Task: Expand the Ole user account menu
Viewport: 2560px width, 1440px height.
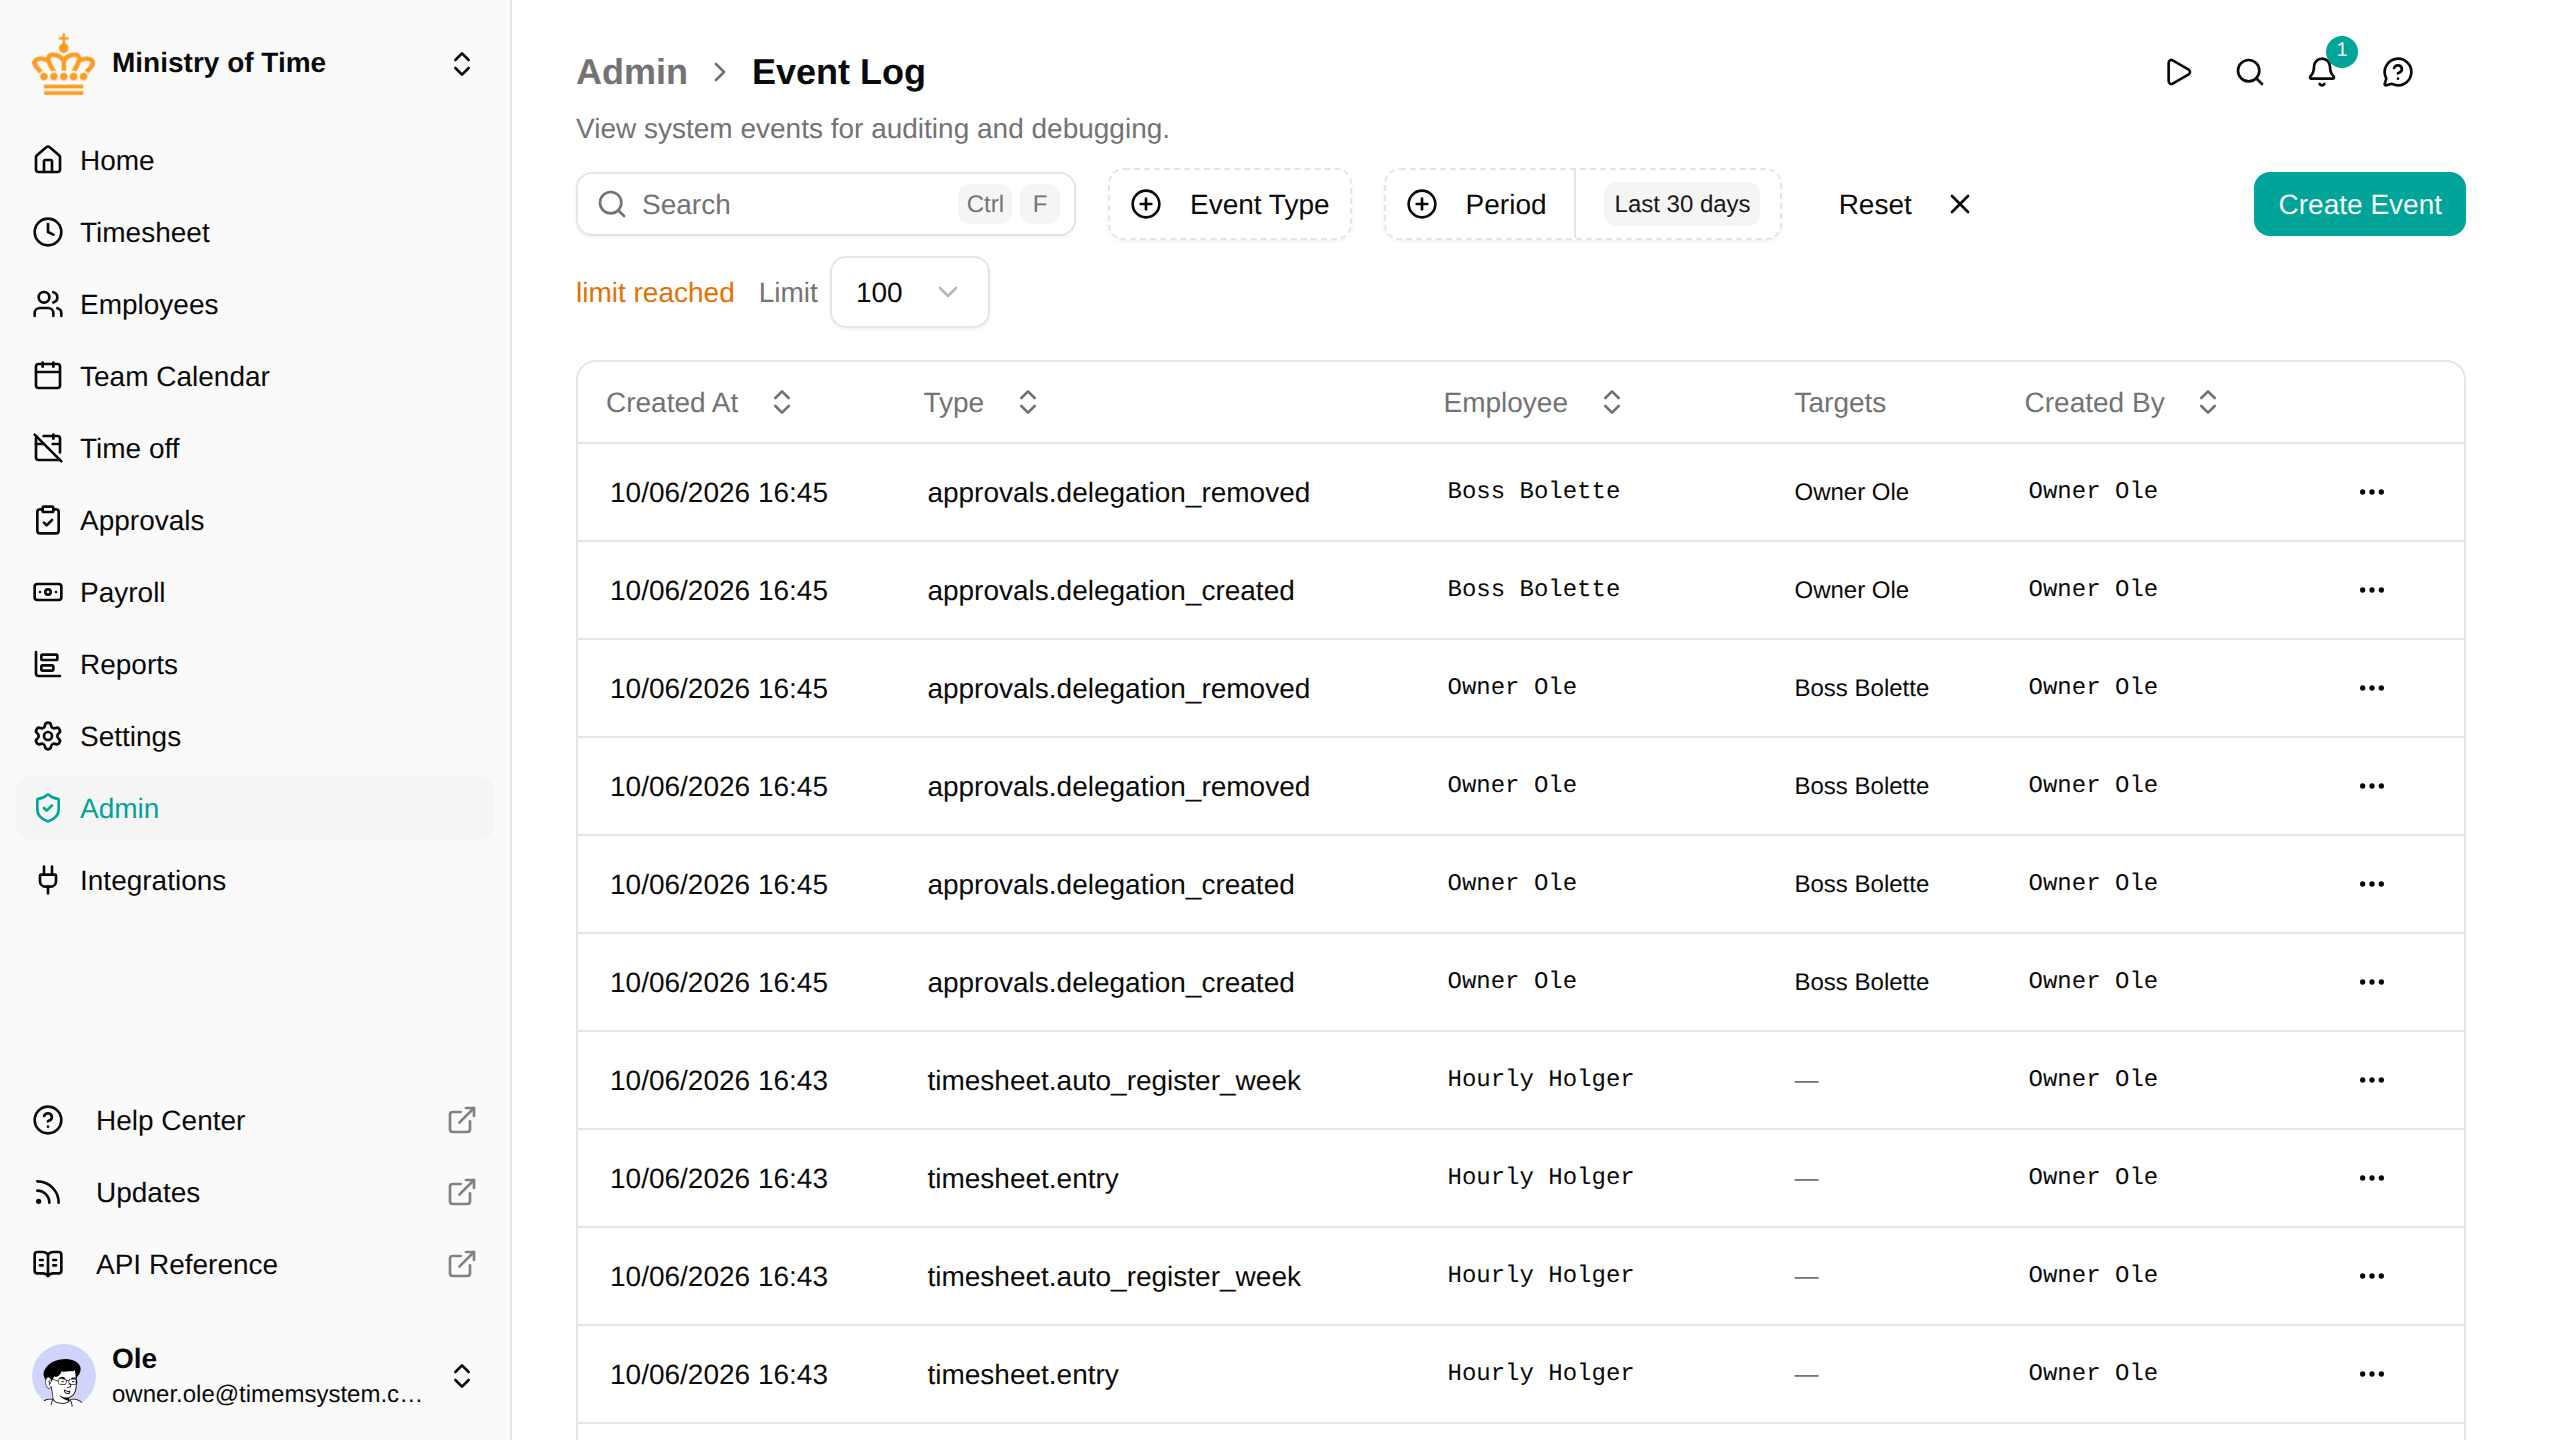Action: 461,1376
